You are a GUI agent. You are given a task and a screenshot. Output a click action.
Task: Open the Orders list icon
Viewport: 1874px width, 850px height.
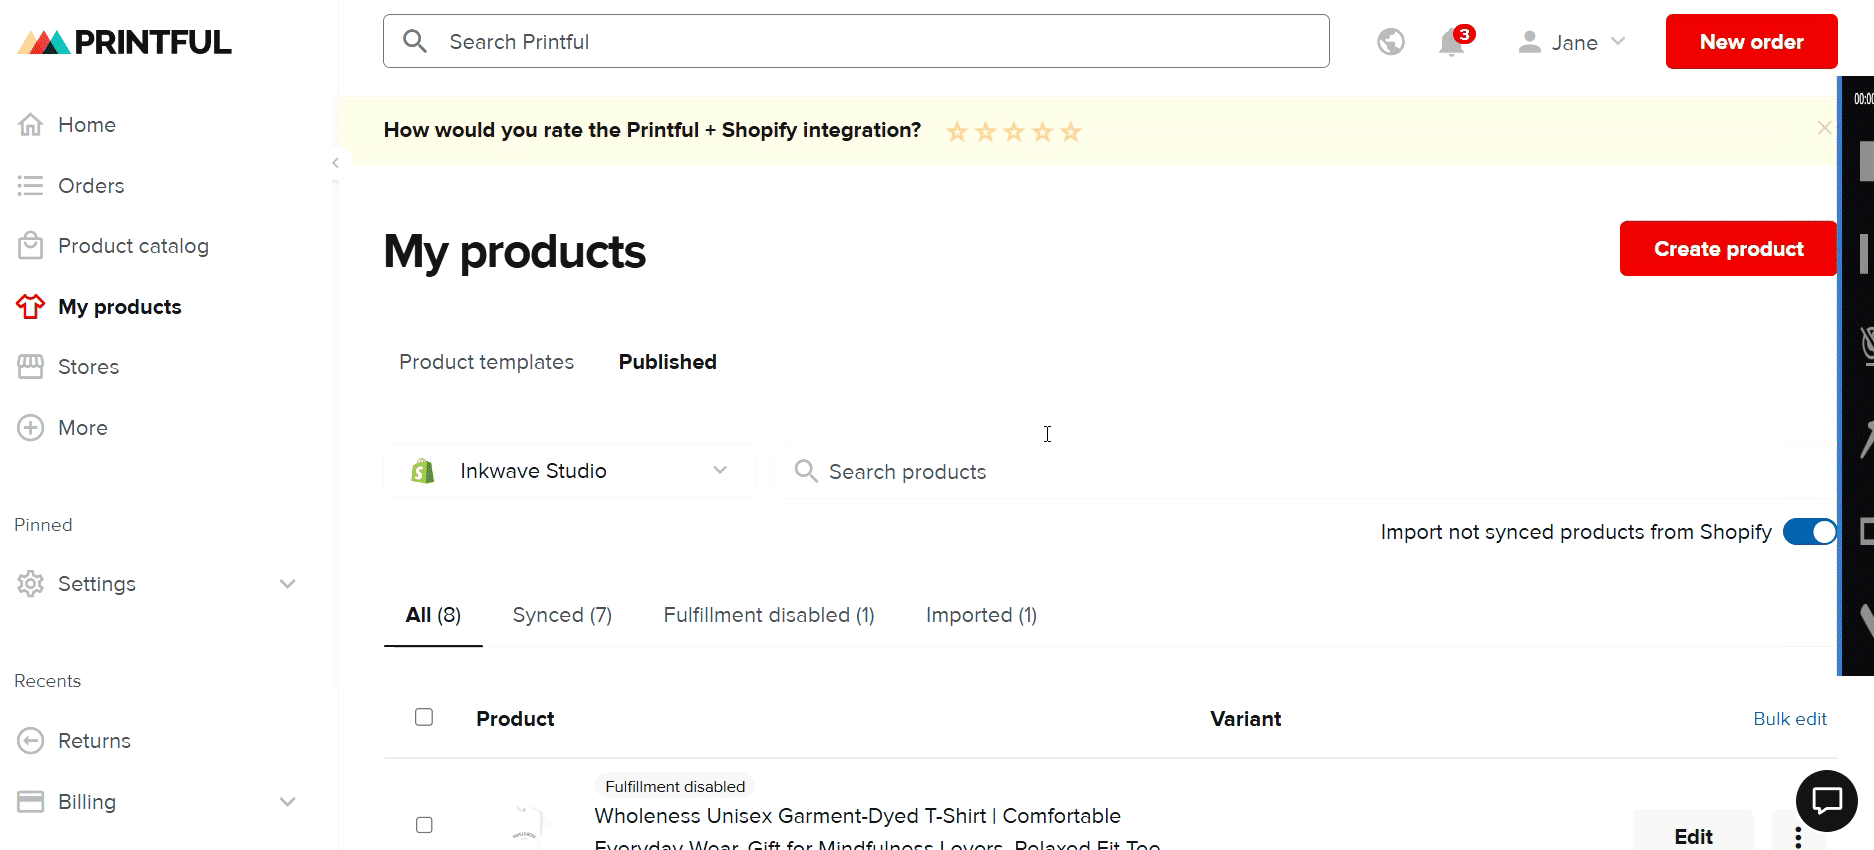[31, 186]
